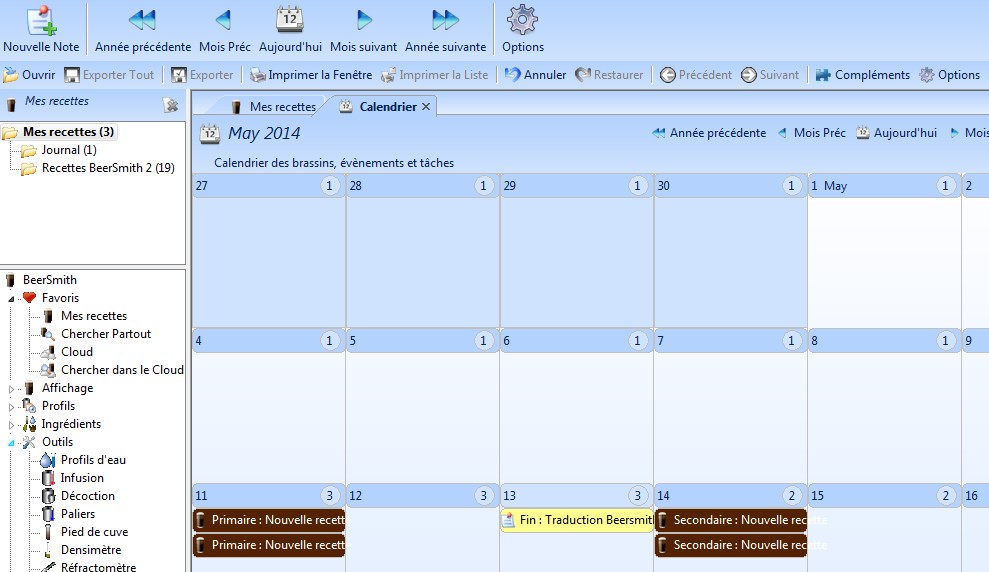Open the Décoction tool
Viewport: 989px width, 572px height.
pyautogui.click(x=87, y=496)
